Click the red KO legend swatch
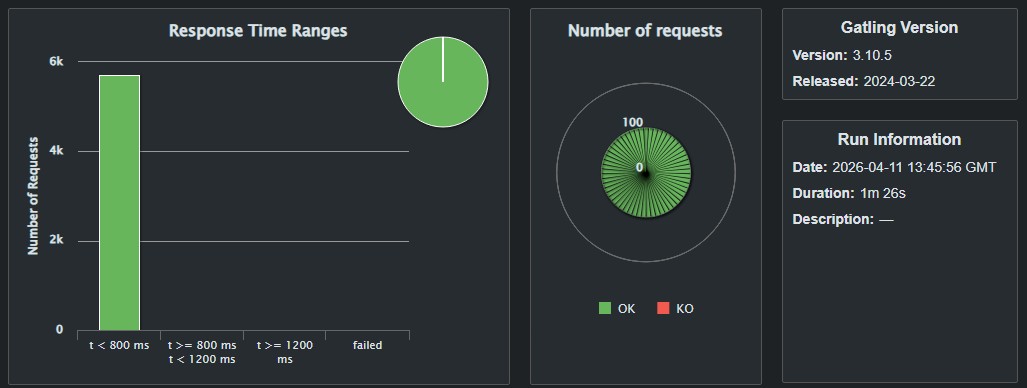Viewport: 1027px width, 388px height. point(663,309)
